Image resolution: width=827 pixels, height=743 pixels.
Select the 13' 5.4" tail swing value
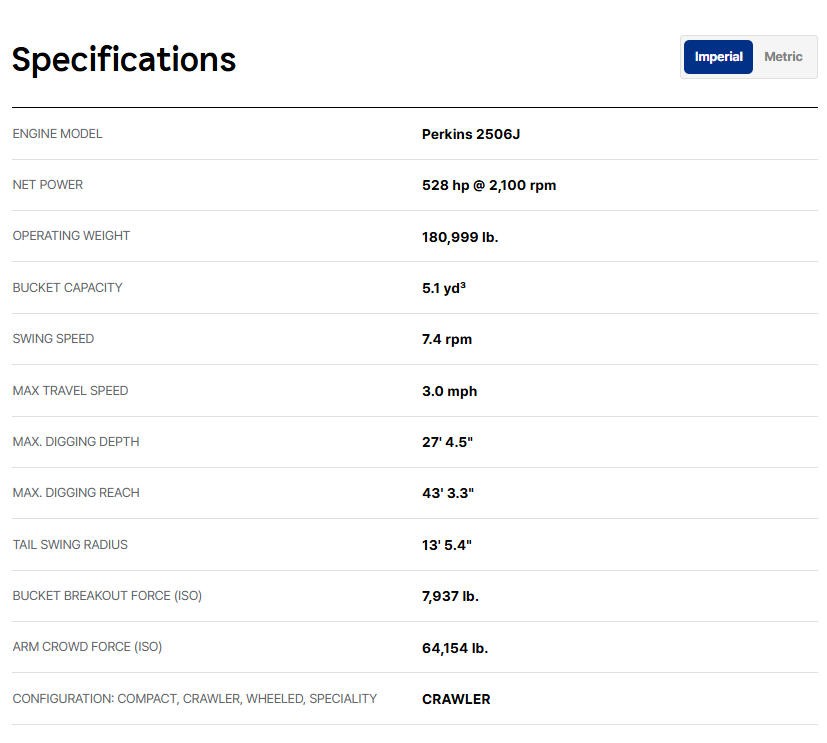pyautogui.click(x=446, y=545)
